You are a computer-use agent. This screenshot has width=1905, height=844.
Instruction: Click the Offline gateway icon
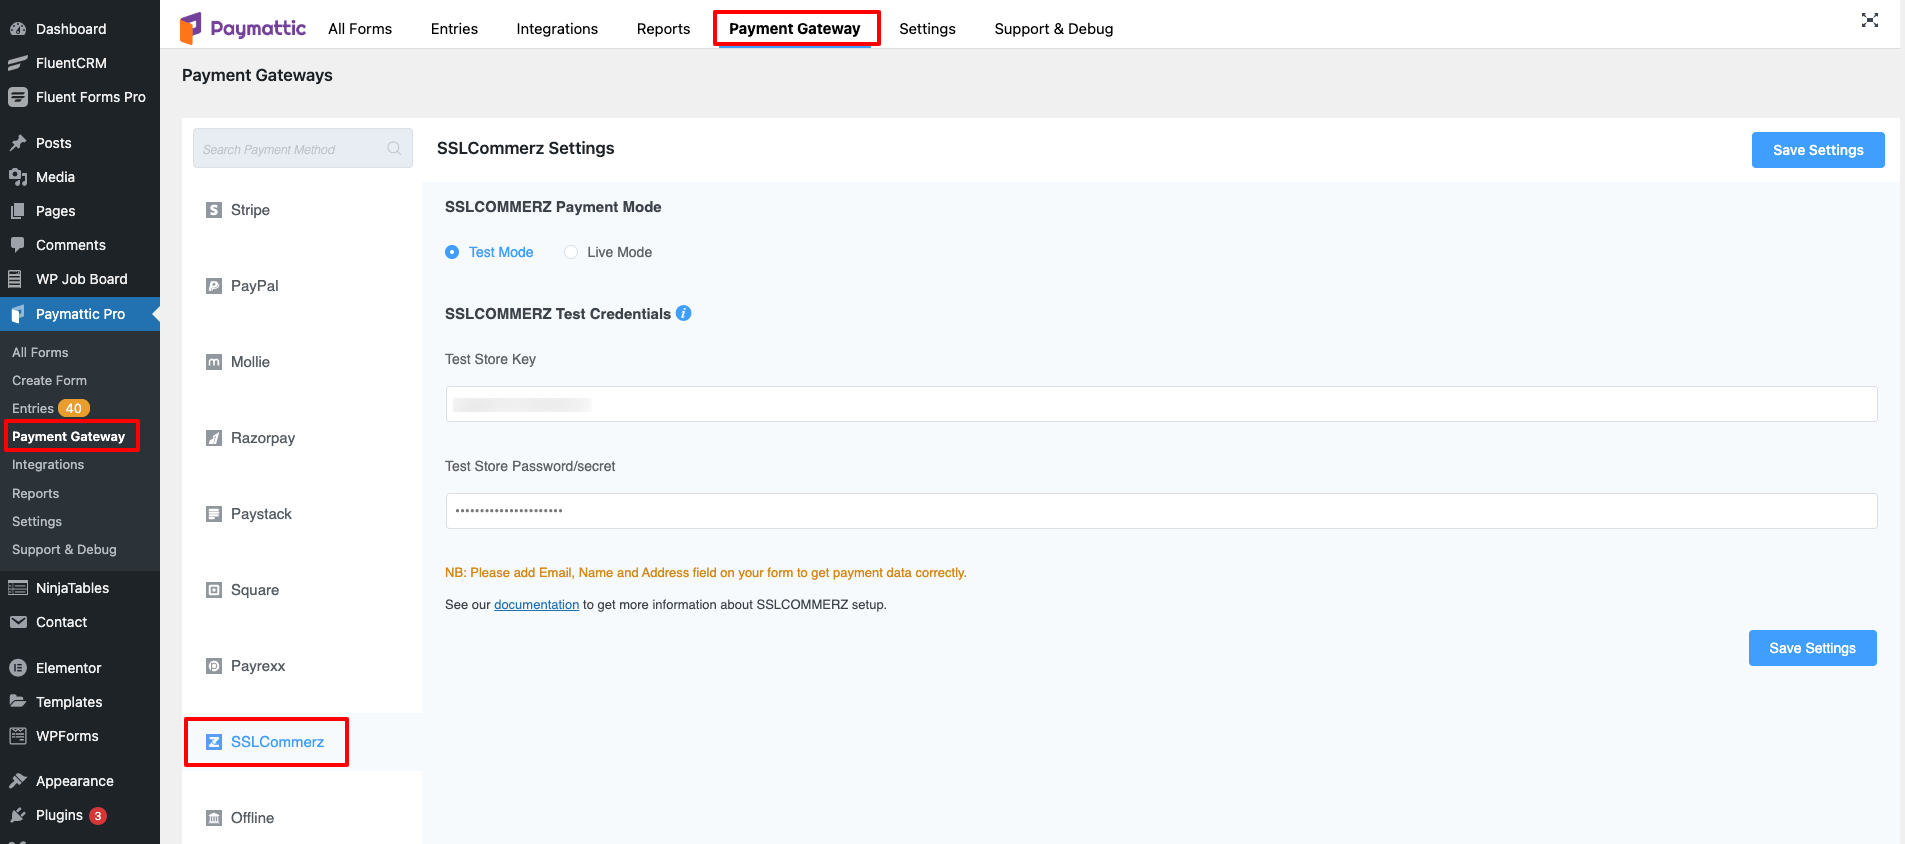[214, 818]
